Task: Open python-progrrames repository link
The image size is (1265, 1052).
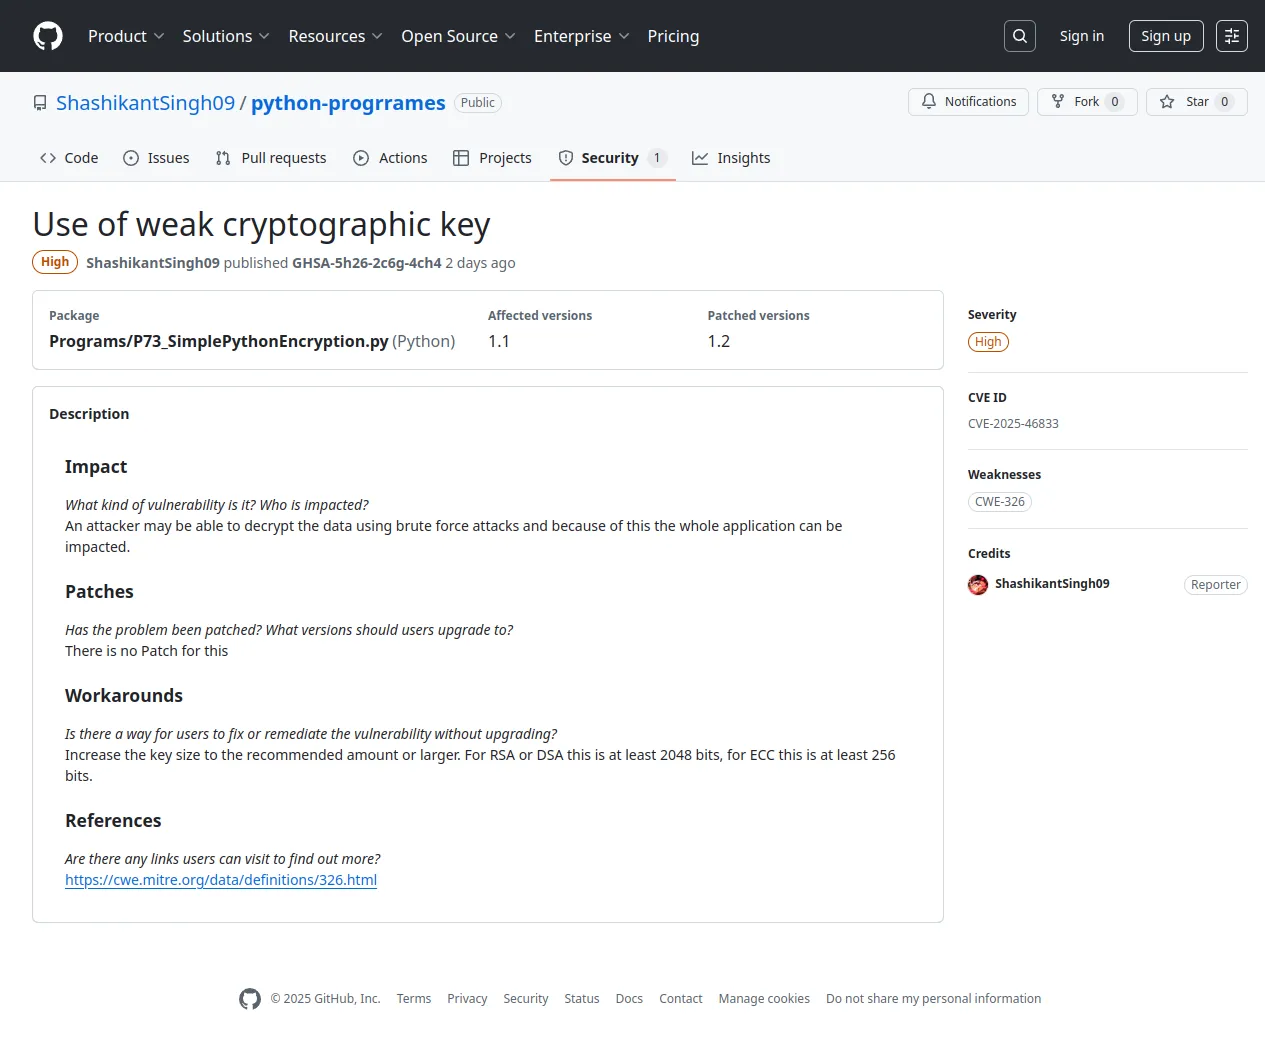Action: [348, 103]
